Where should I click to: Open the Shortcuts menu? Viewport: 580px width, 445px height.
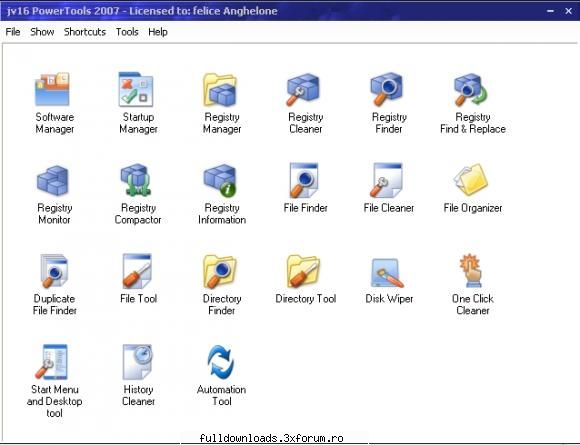coord(85,32)
